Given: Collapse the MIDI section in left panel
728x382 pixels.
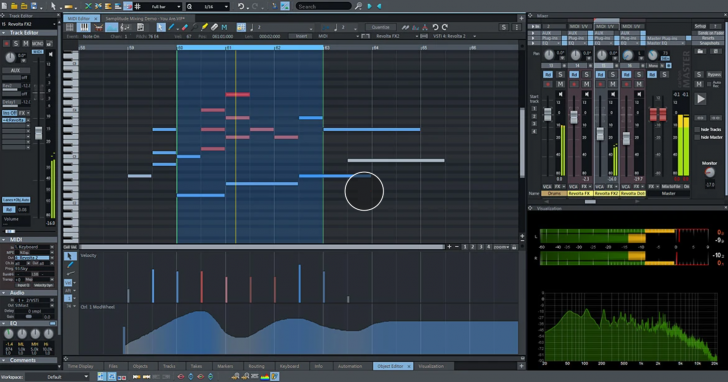Looking at the screenshot, I should [x=4, y=240].
